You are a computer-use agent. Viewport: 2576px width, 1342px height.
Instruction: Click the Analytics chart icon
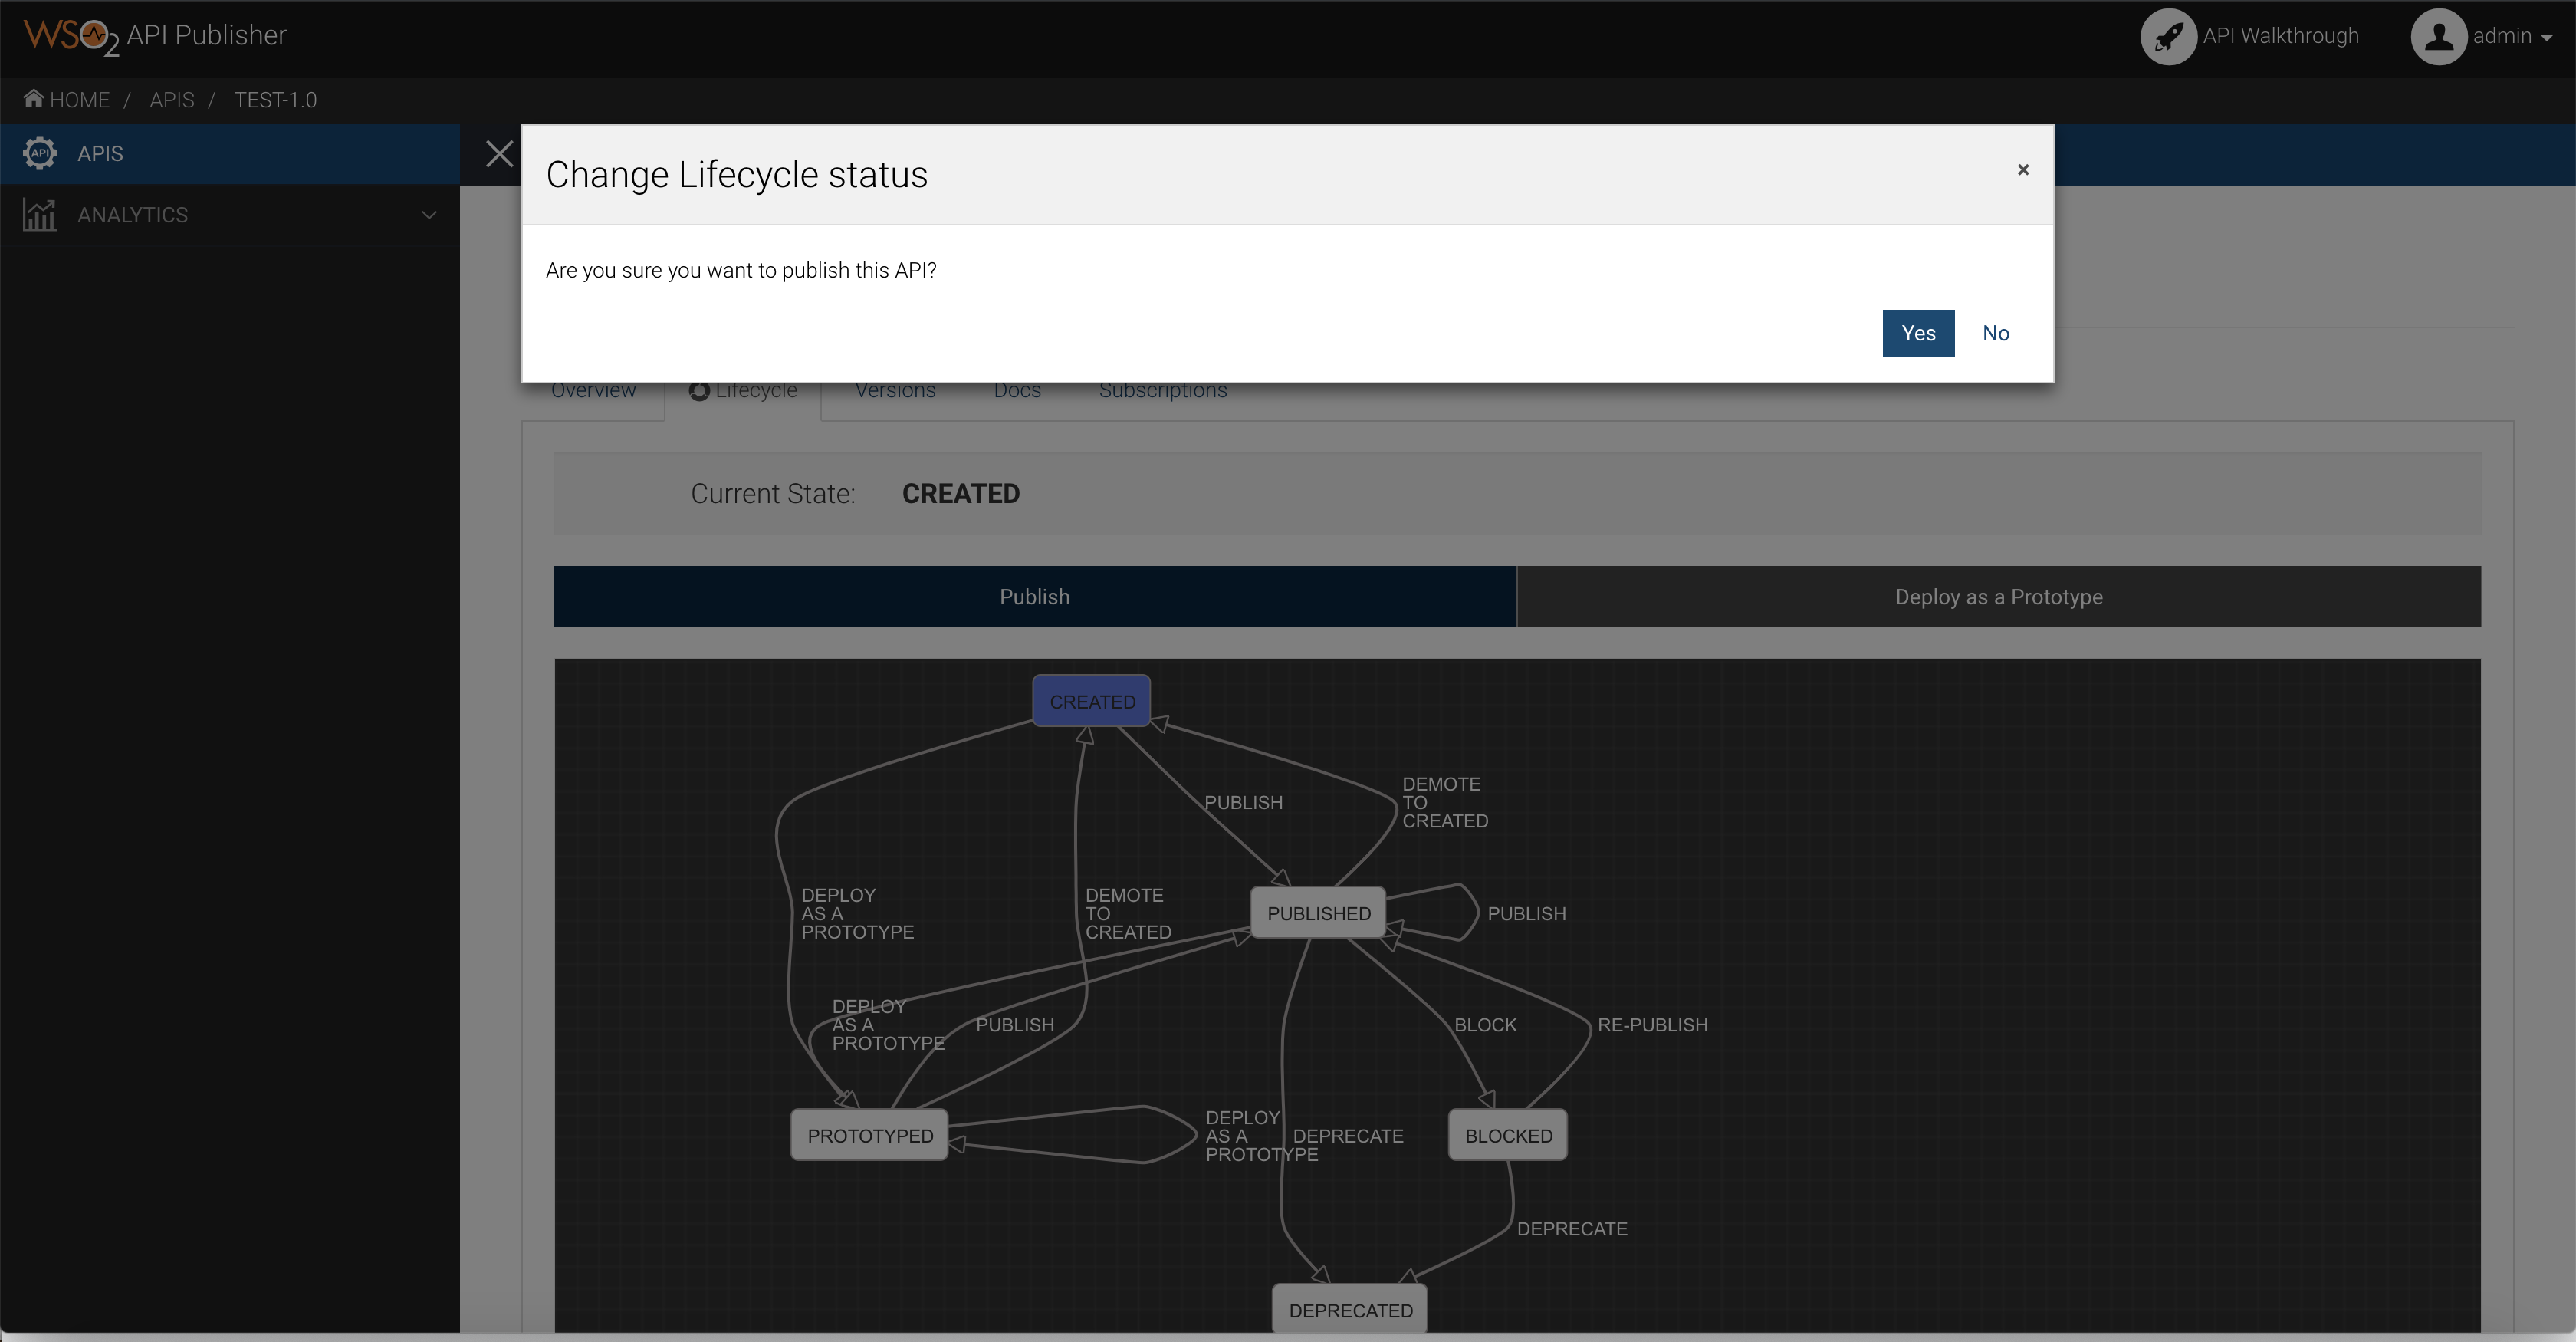[x=39, y=214]
